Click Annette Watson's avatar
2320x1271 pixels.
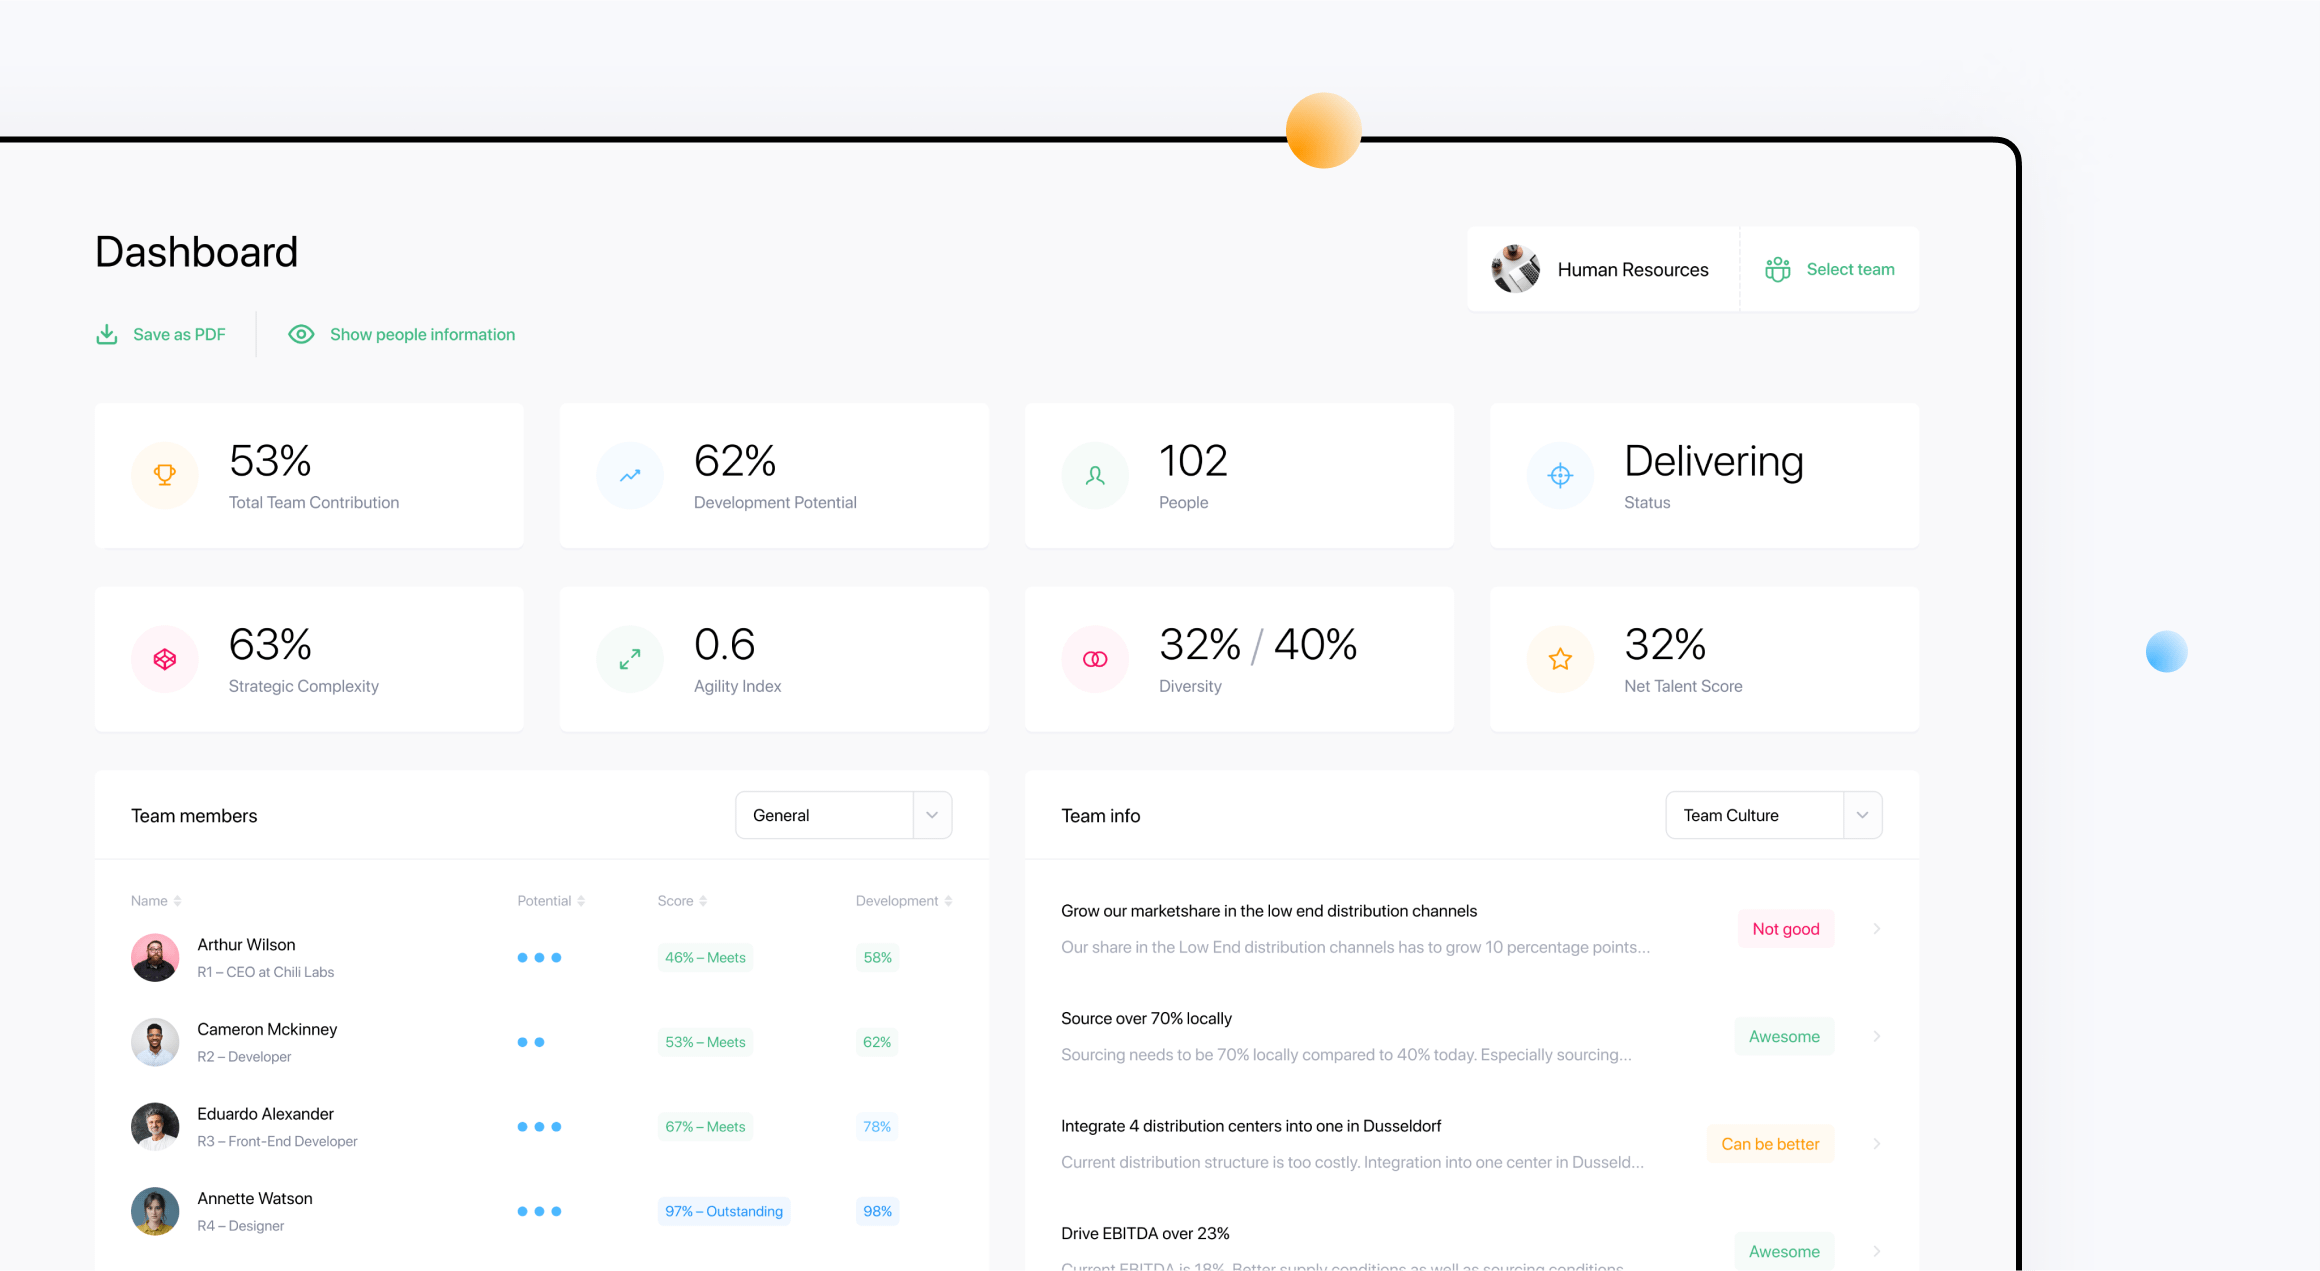click(x=155, y=1211)
